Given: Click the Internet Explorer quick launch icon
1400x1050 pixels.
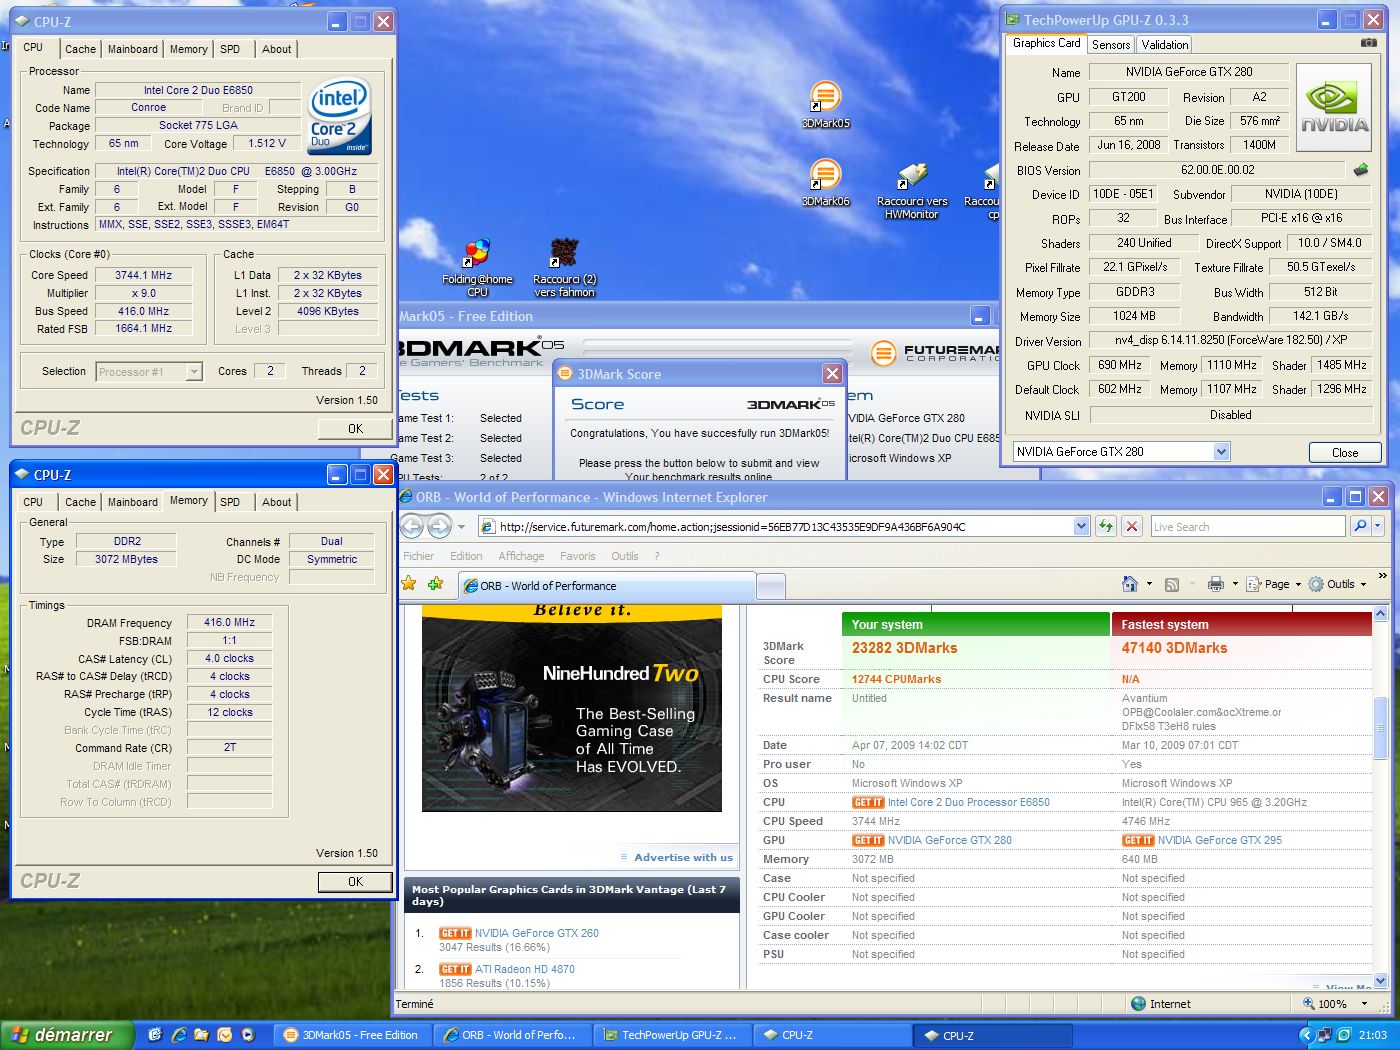Looking at the screenshot, I should coord(179,1035).
